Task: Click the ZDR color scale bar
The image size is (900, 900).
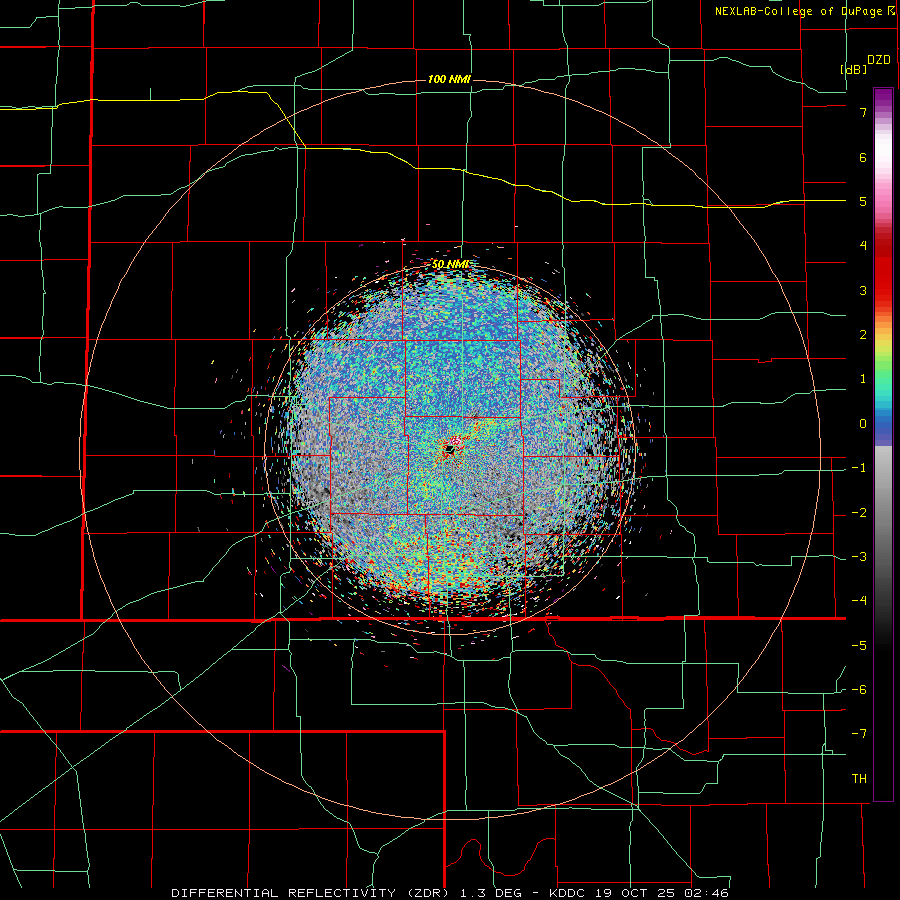Action: (x=883, y=444)
